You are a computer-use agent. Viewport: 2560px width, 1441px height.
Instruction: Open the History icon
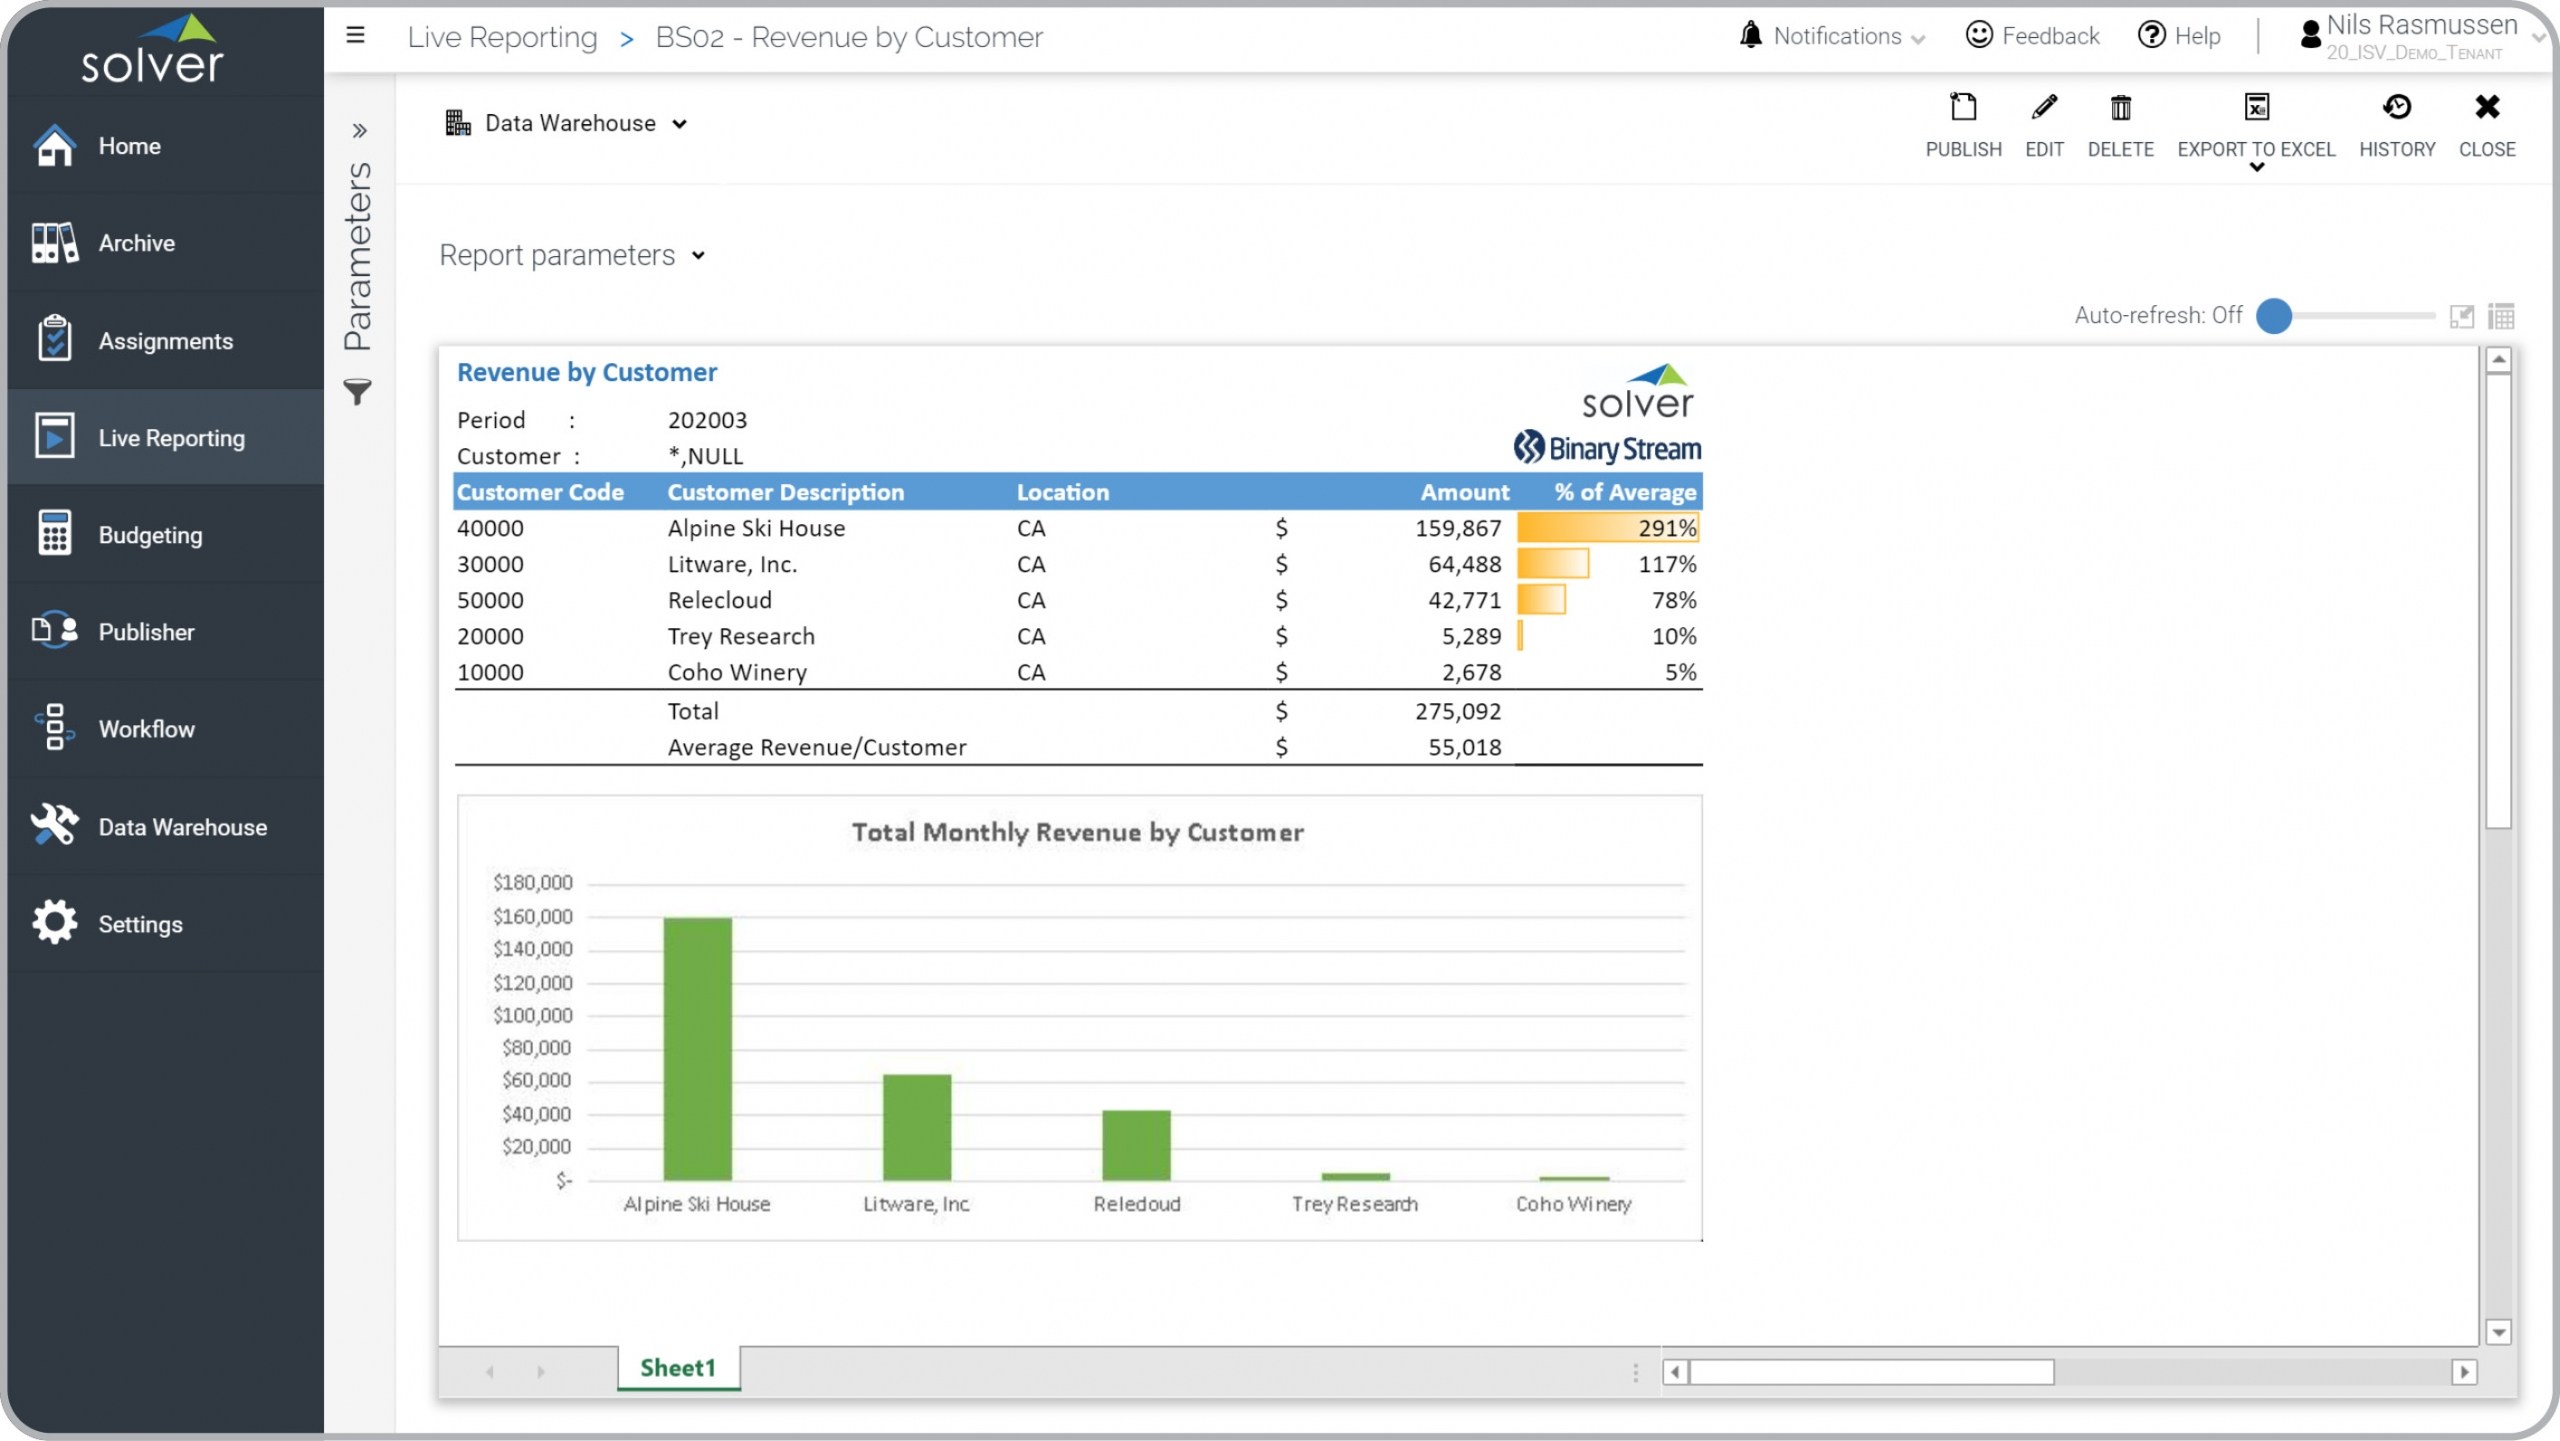2396,108
